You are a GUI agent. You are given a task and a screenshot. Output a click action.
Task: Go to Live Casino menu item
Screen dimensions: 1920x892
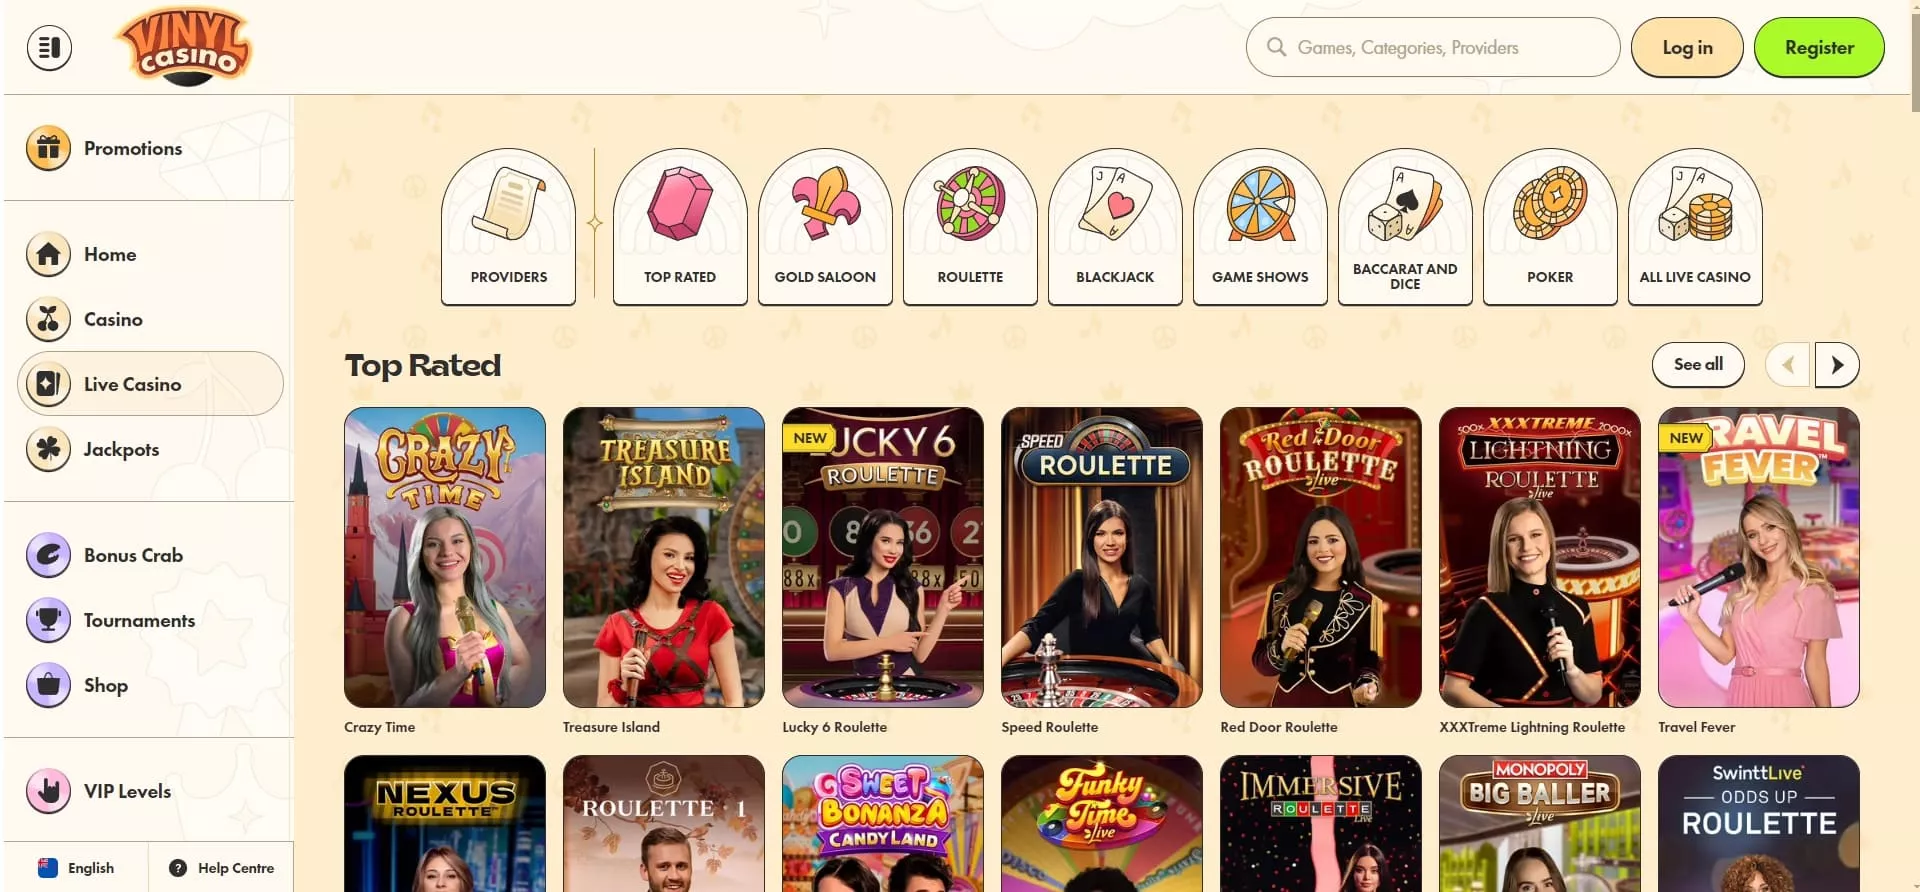(150, 384)
